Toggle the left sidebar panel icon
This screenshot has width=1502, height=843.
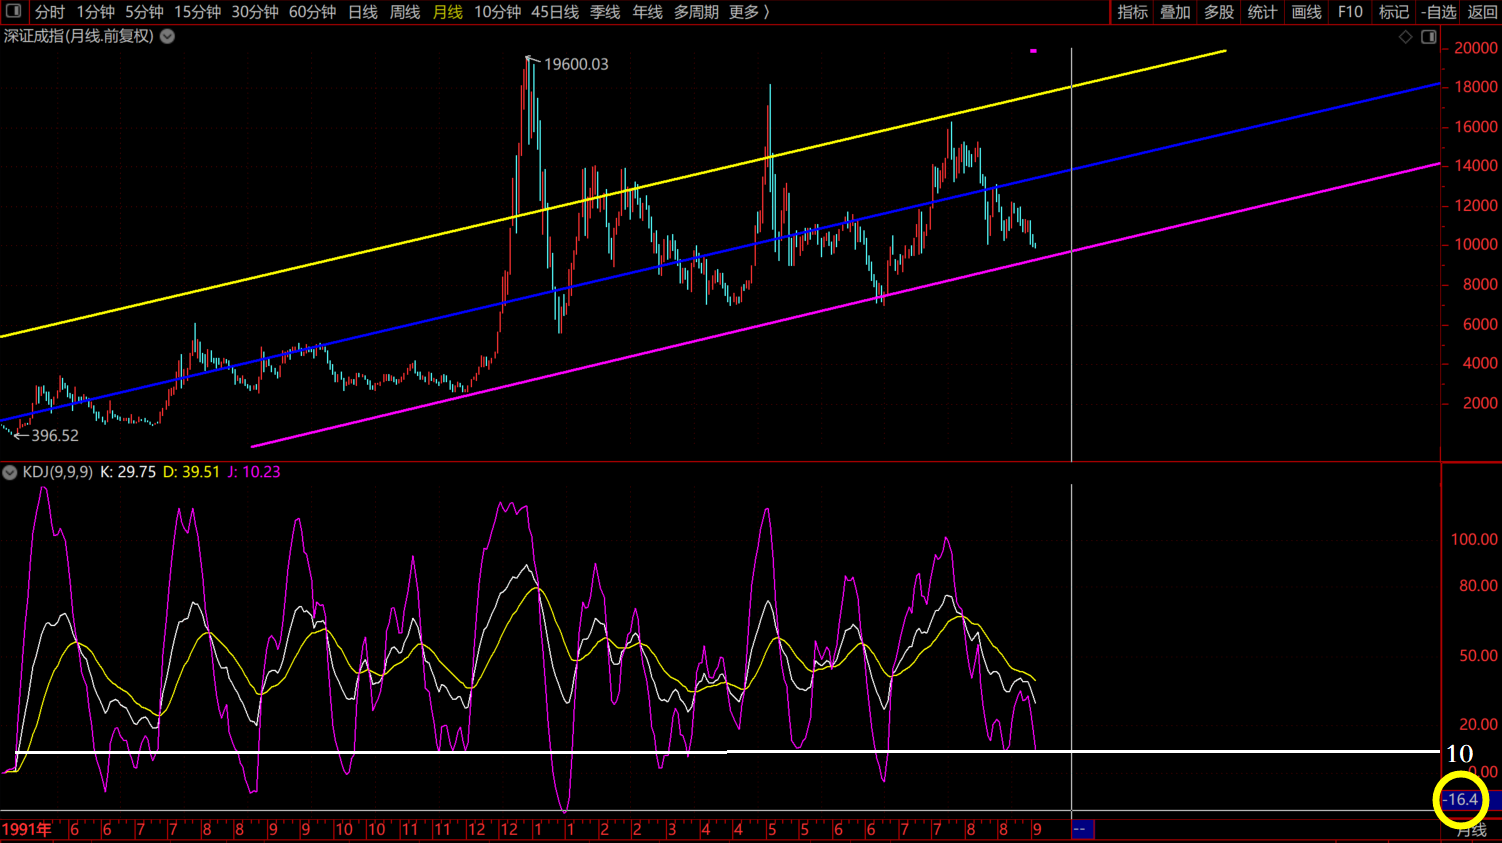tap(14, 11)
